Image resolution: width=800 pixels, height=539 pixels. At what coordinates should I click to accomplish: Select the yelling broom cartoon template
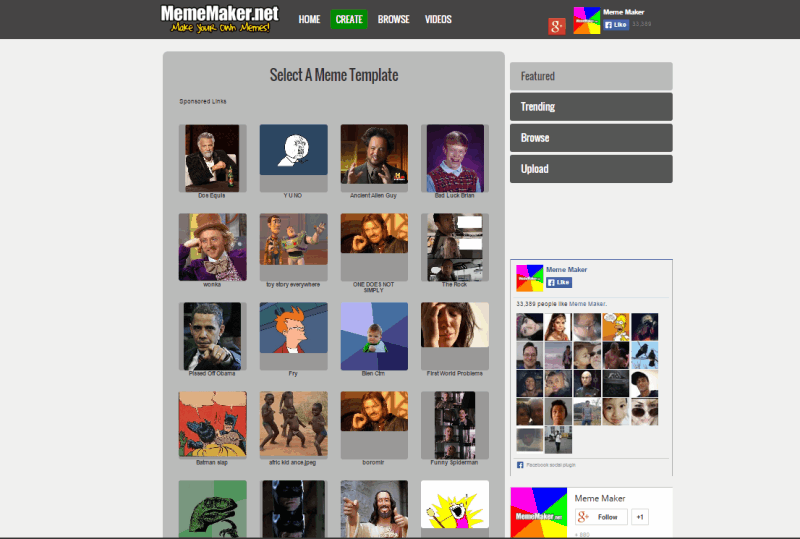click(455, 509)
